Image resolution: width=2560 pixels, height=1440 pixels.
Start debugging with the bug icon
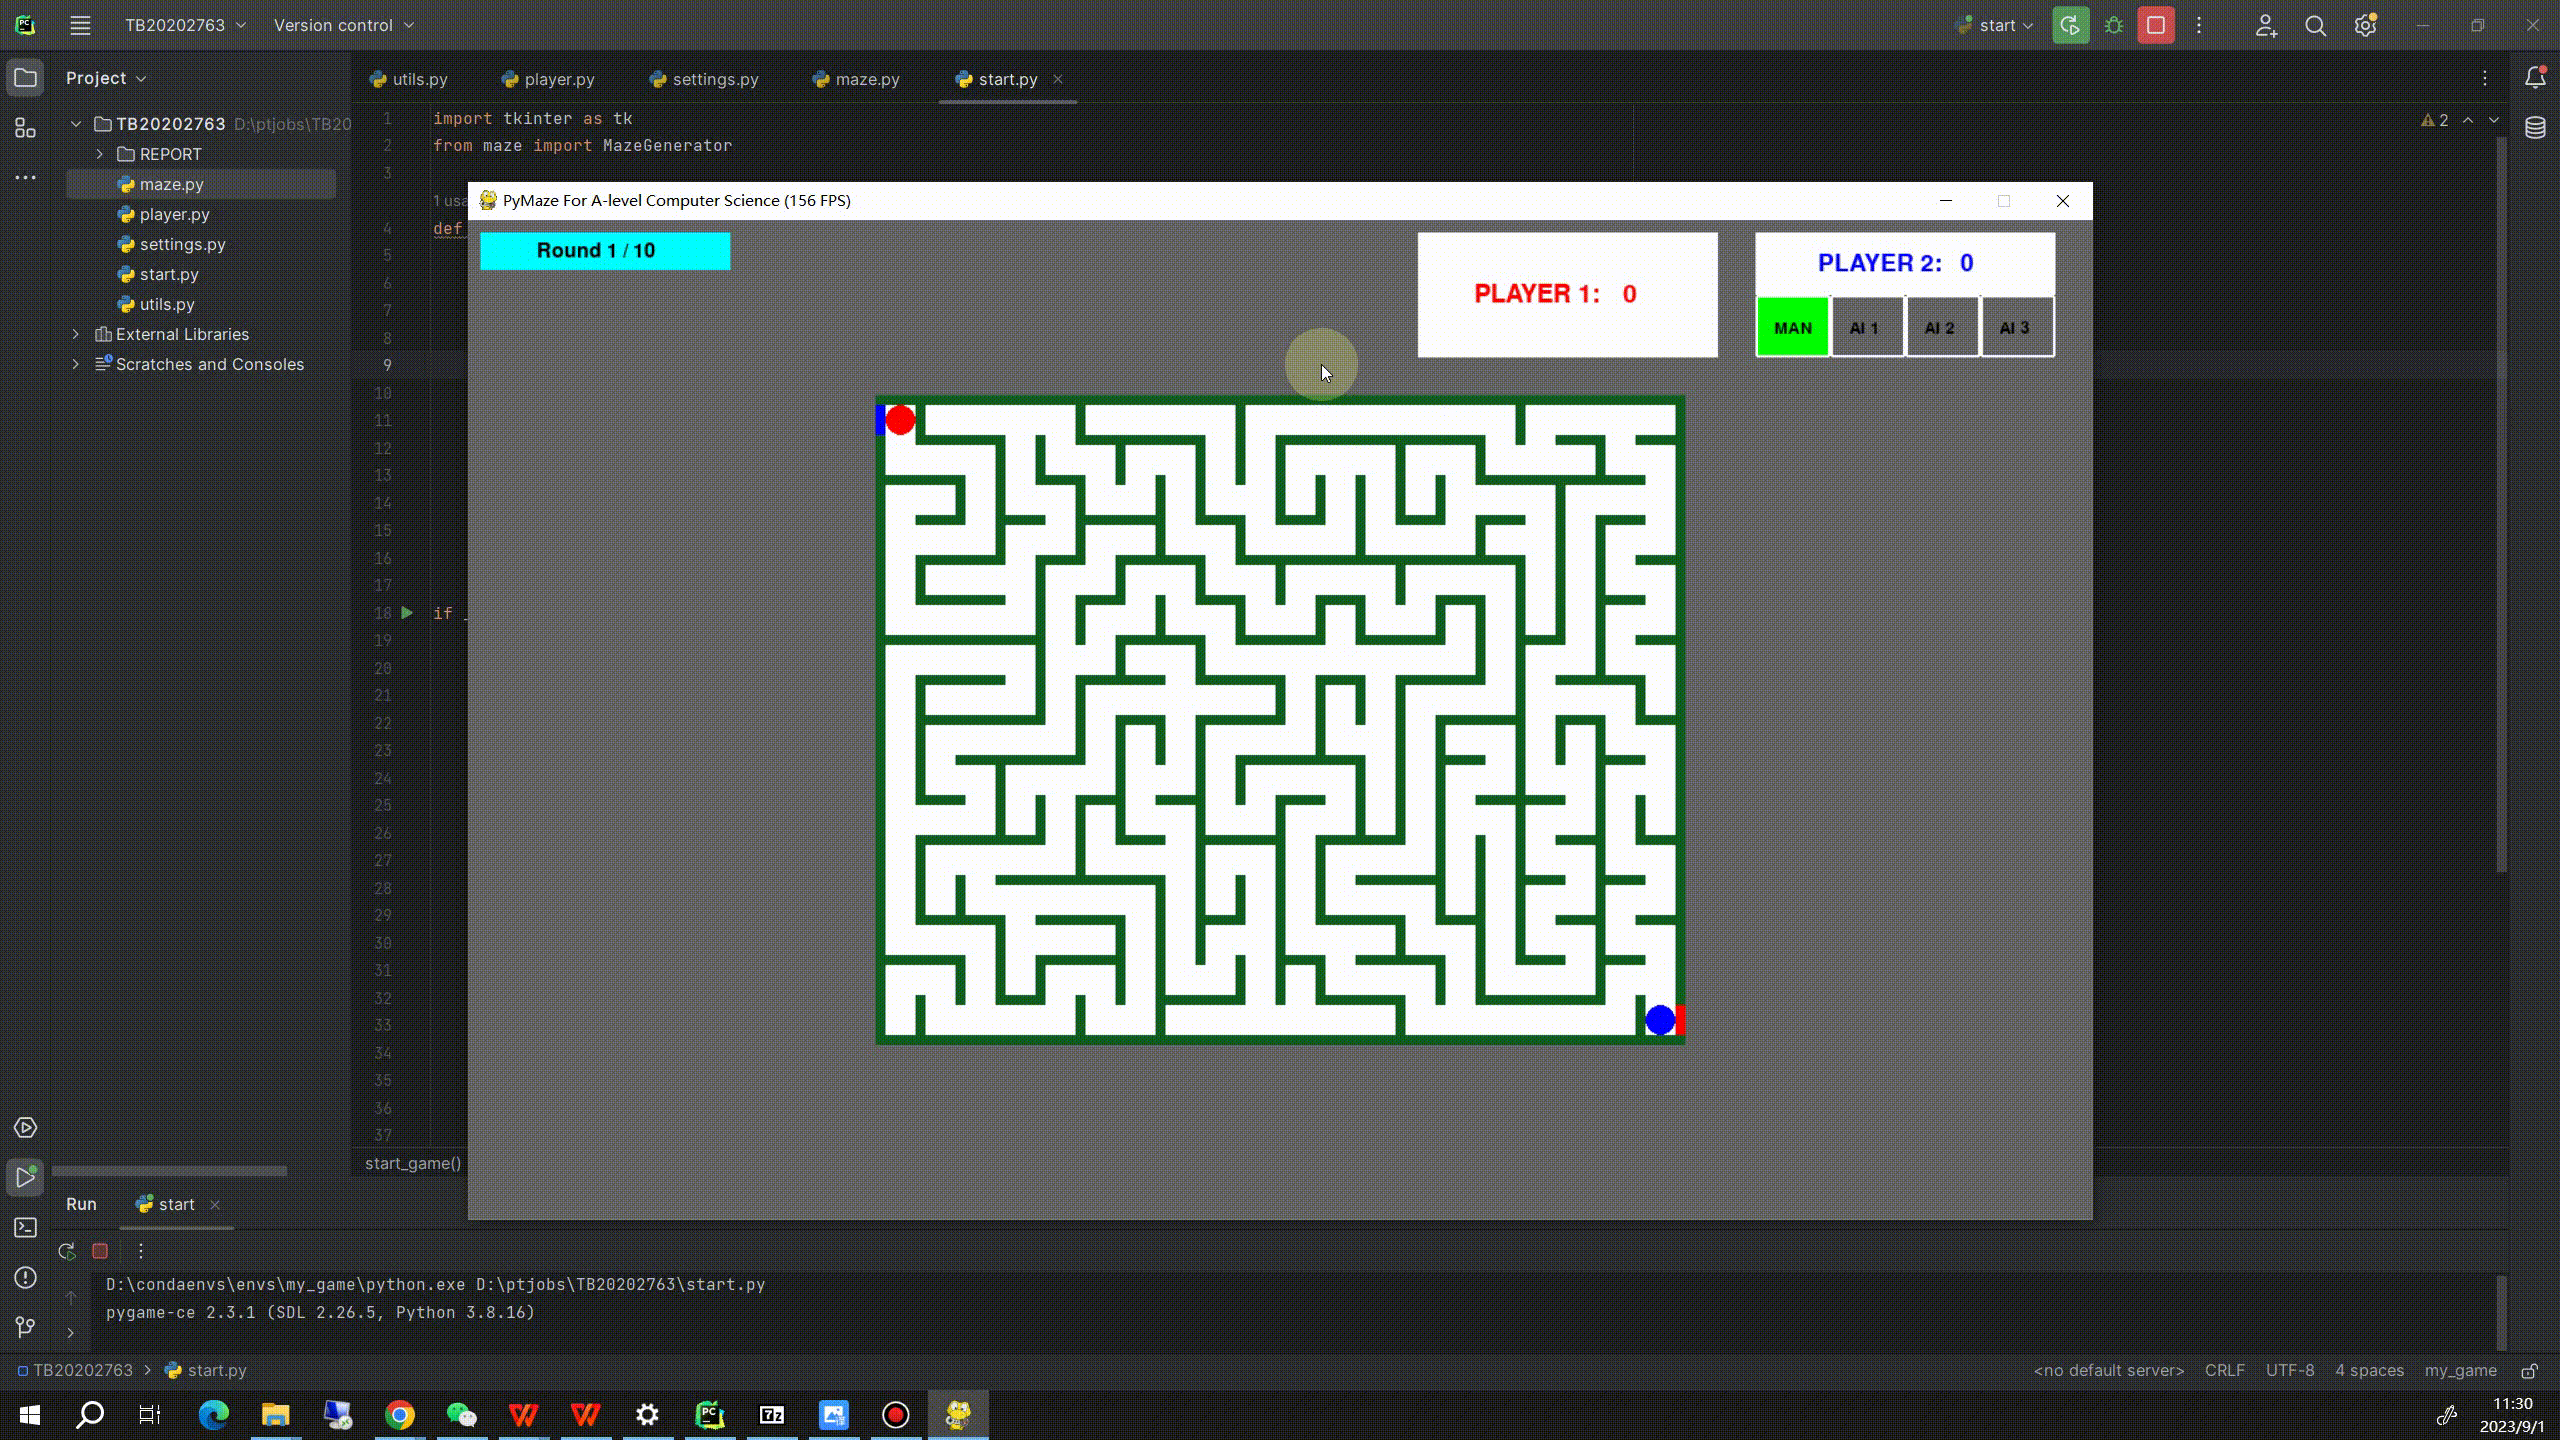click(2114, 25)
